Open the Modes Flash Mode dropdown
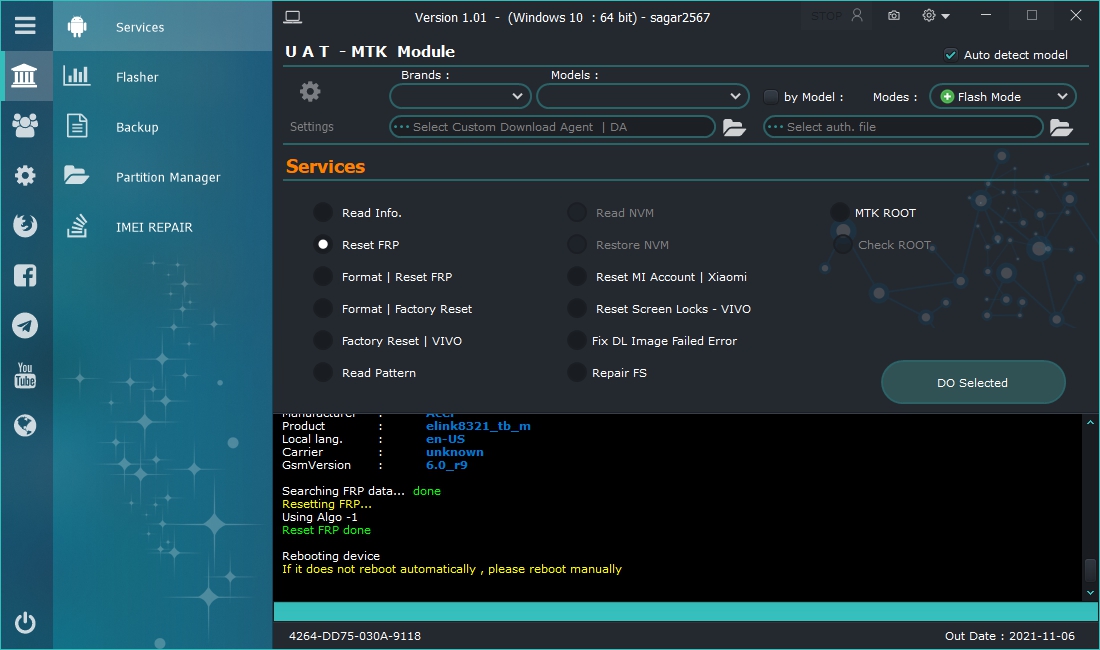 [1003, 96]
